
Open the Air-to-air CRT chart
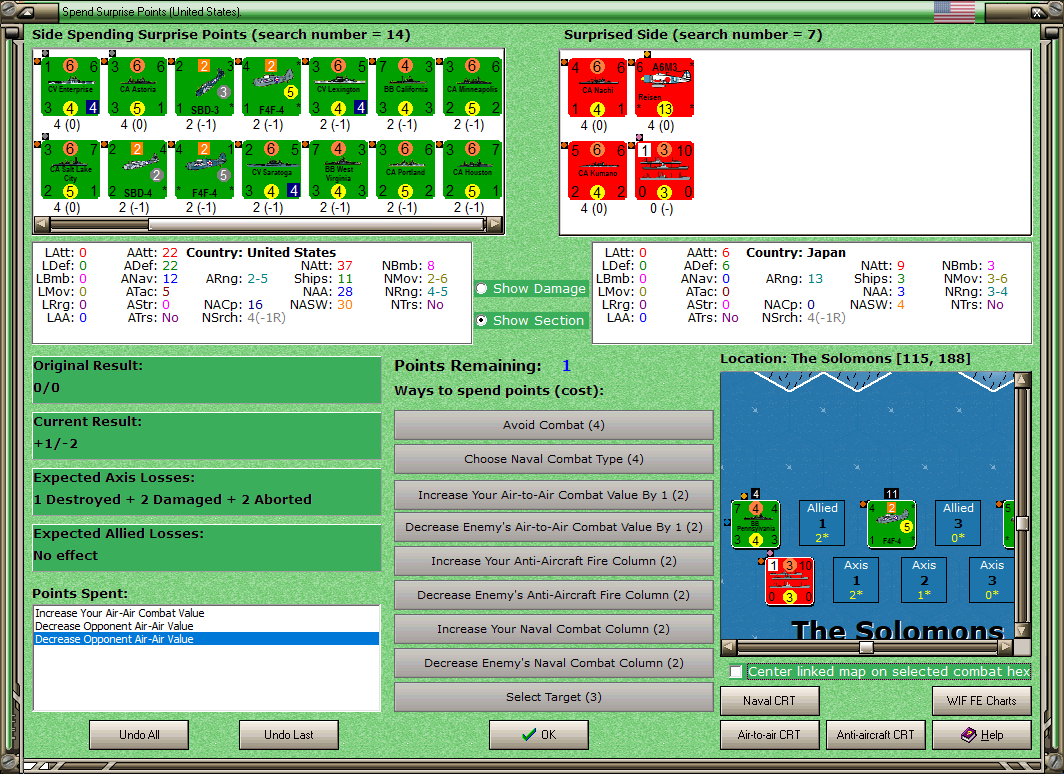point(770,735)
